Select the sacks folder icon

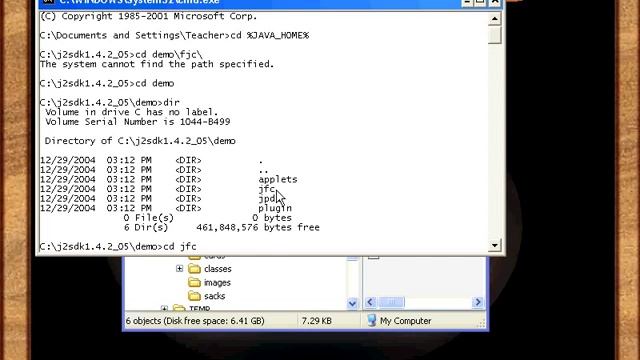(x=195, y=296)
